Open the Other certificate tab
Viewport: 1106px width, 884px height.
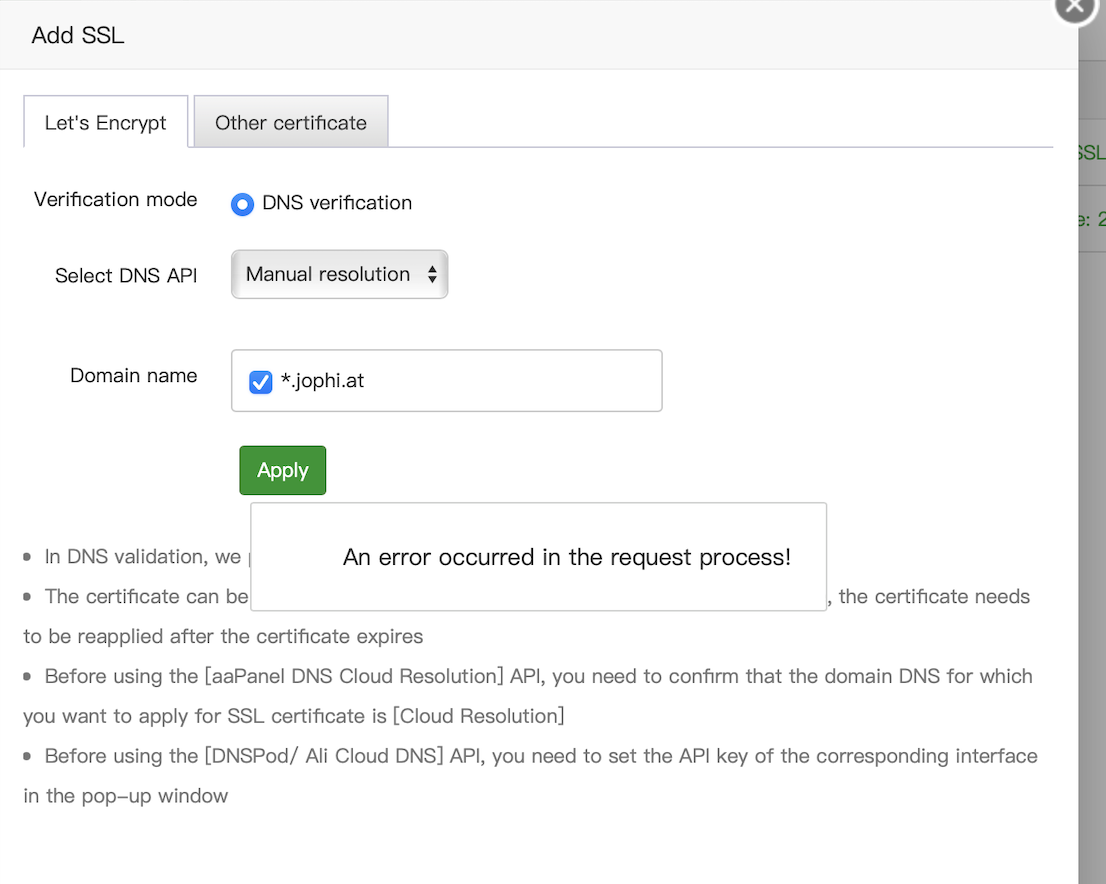point(291,123)
